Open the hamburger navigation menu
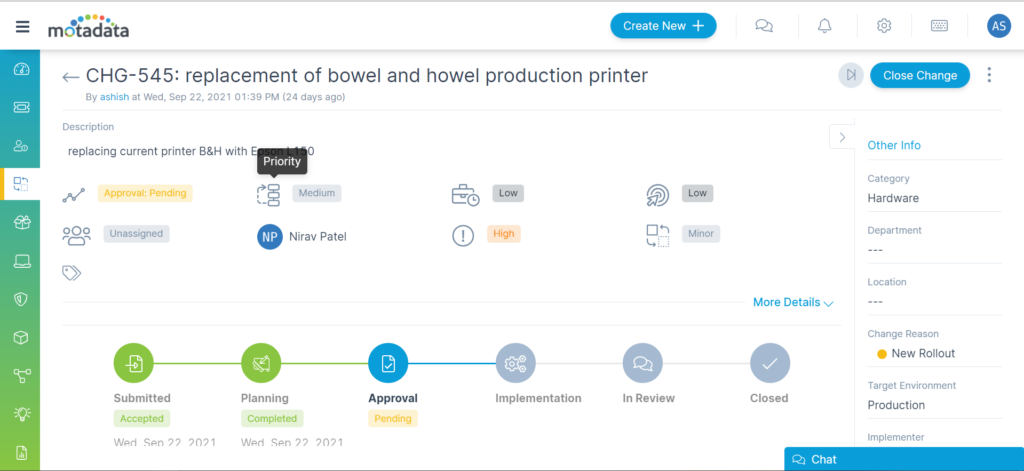Screen dimensions: 1024x471 point(22,26)
